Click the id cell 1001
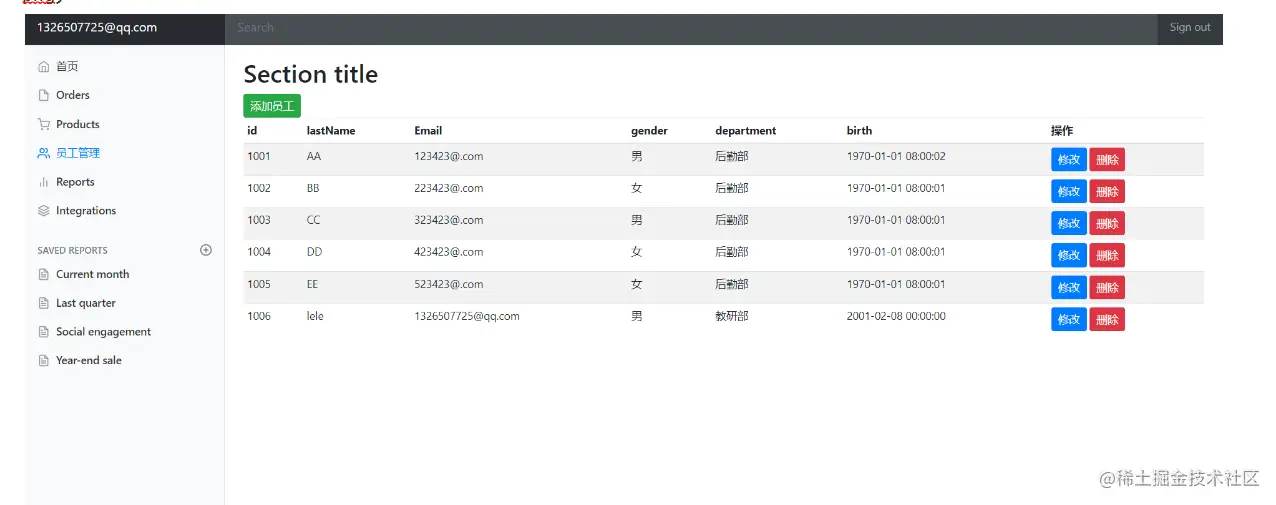Image resolution: width=1276 pixels, height=505 pixels. coord(259,157)
